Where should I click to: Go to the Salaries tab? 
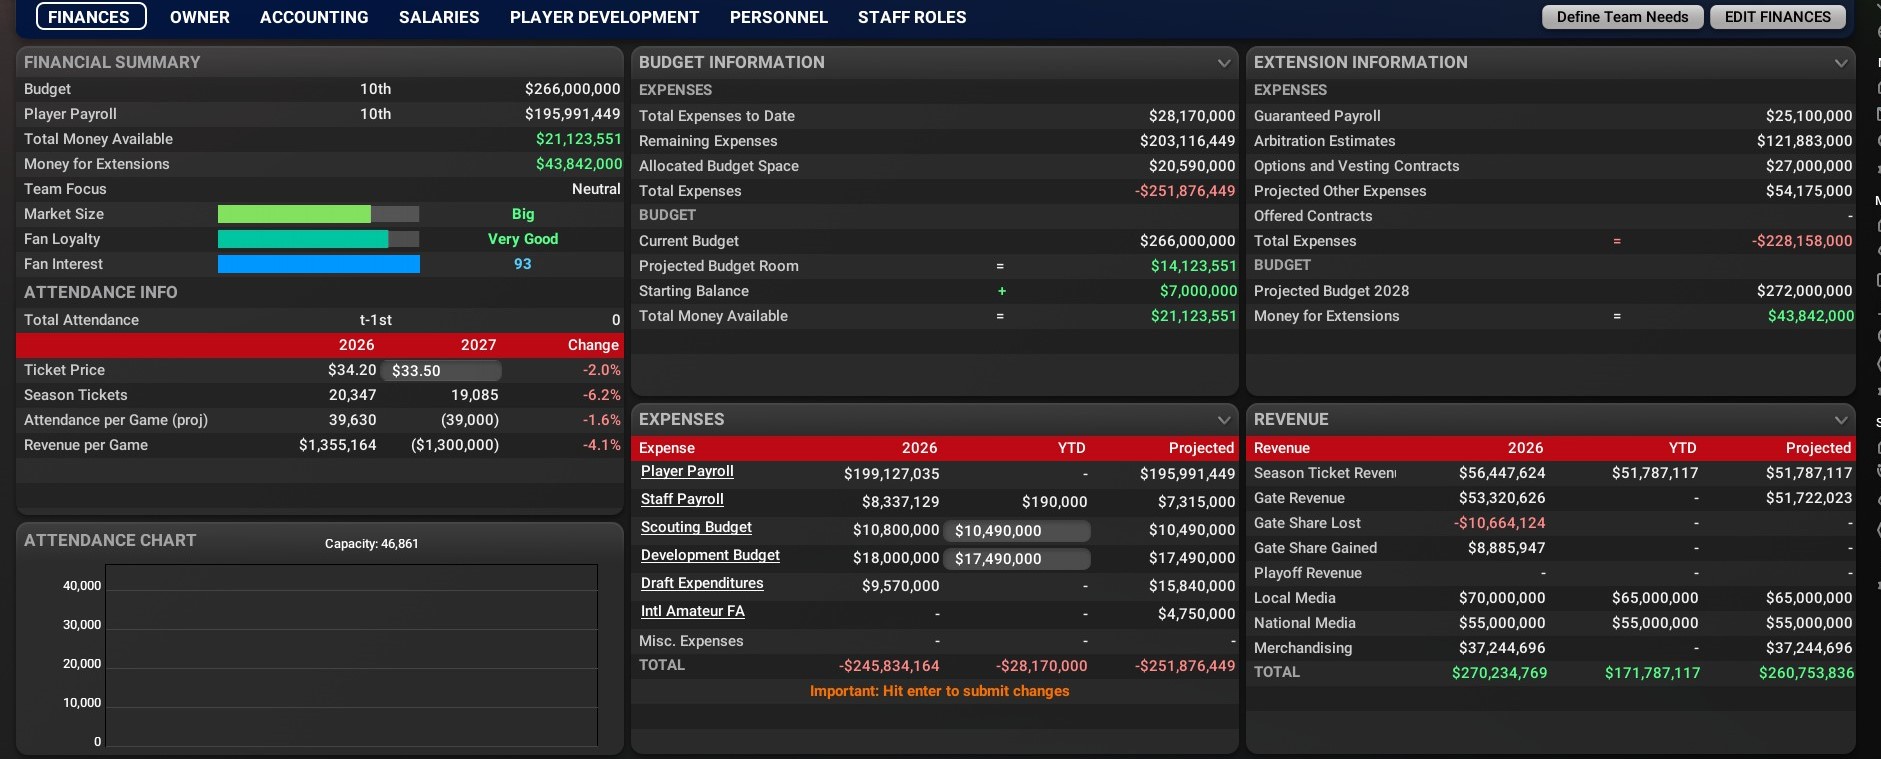point(439,17)
